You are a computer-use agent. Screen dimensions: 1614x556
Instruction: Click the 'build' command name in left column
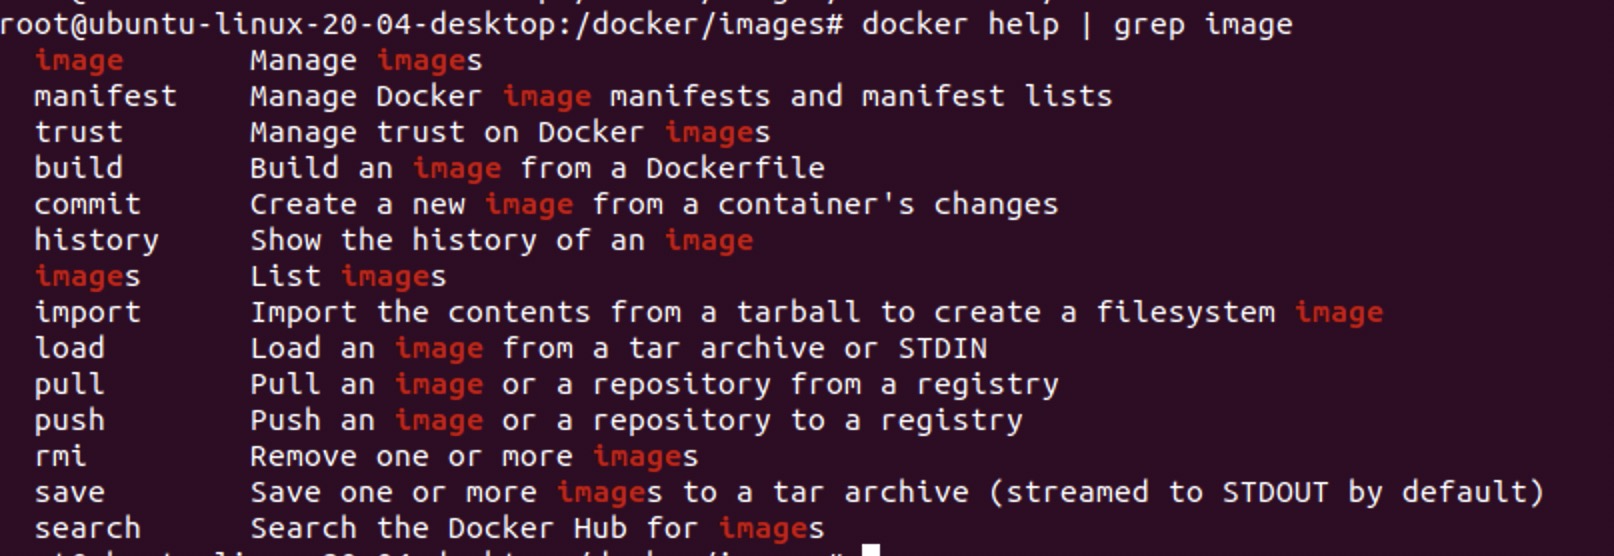click(79, 169)
